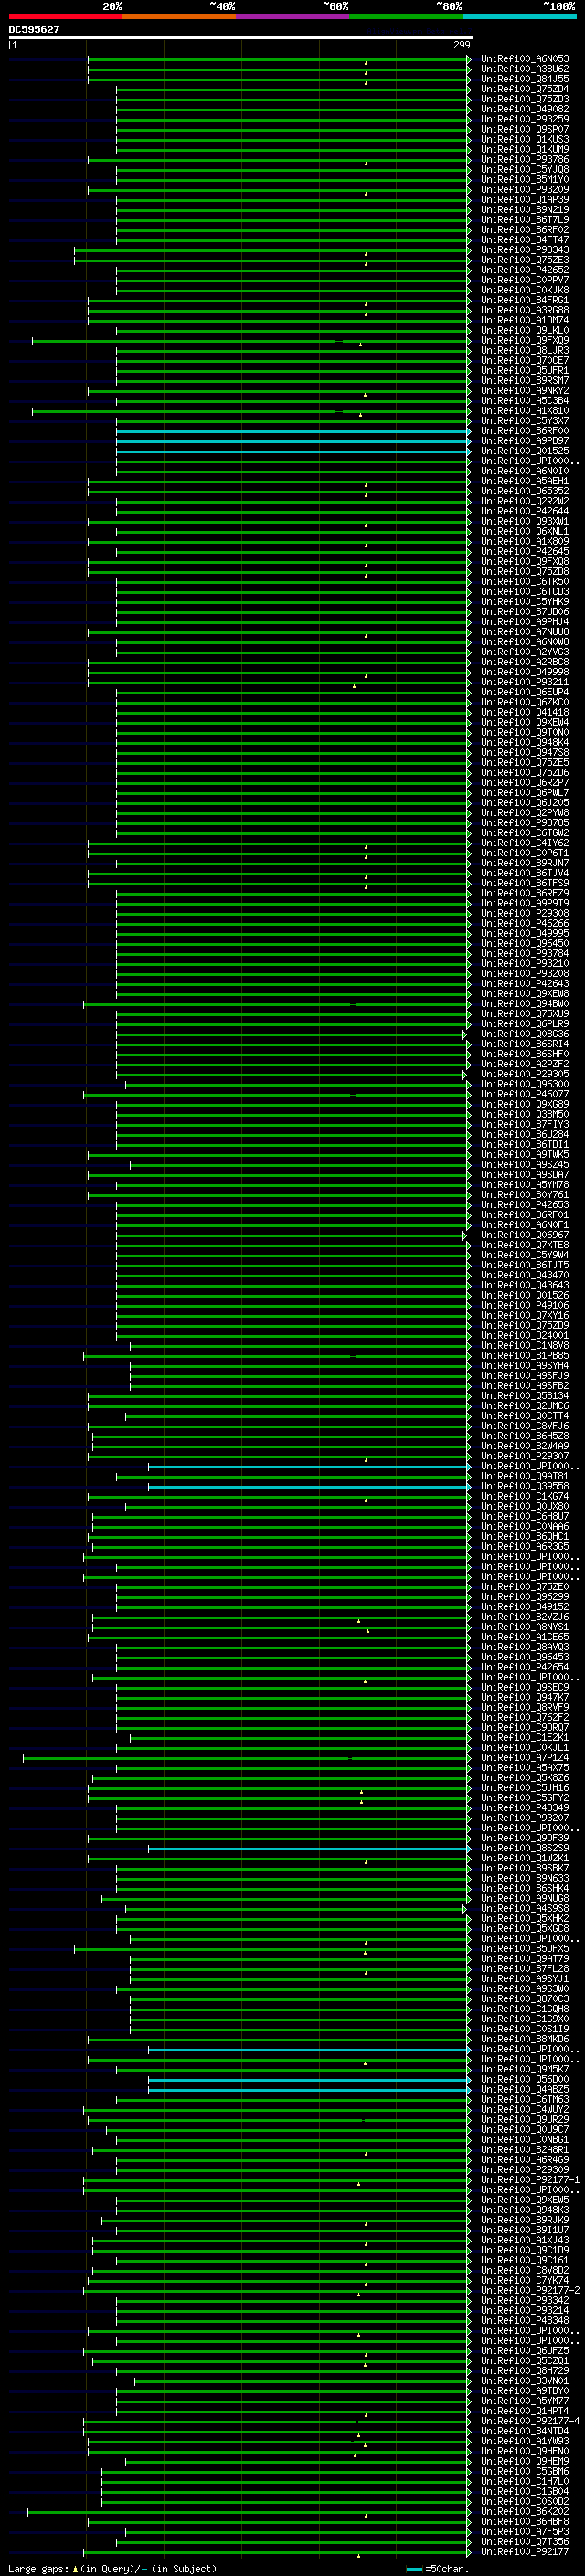585x2576 pixels.
Task: Click the red ~20% identity color bar
Action: pos(65,16)
